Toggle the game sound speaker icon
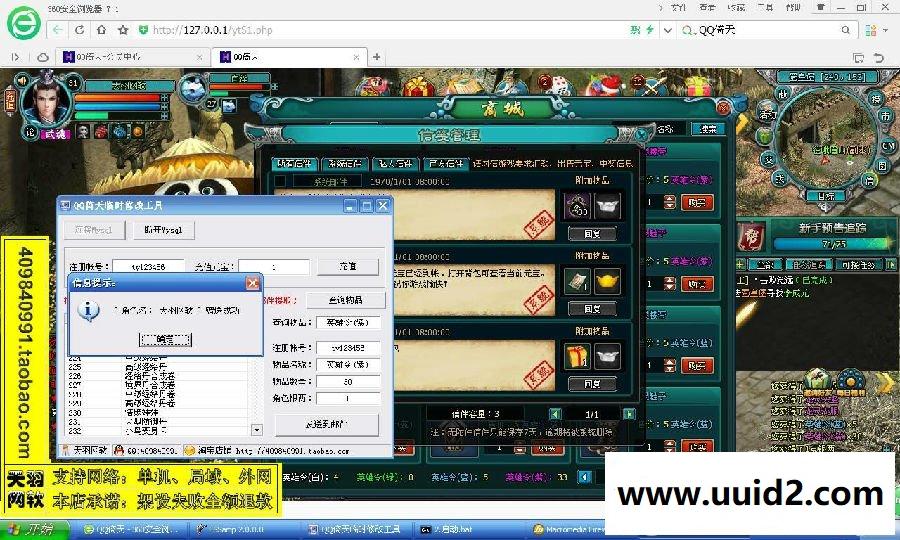Screen dimensions: 900x540 [x=22, y=80]
